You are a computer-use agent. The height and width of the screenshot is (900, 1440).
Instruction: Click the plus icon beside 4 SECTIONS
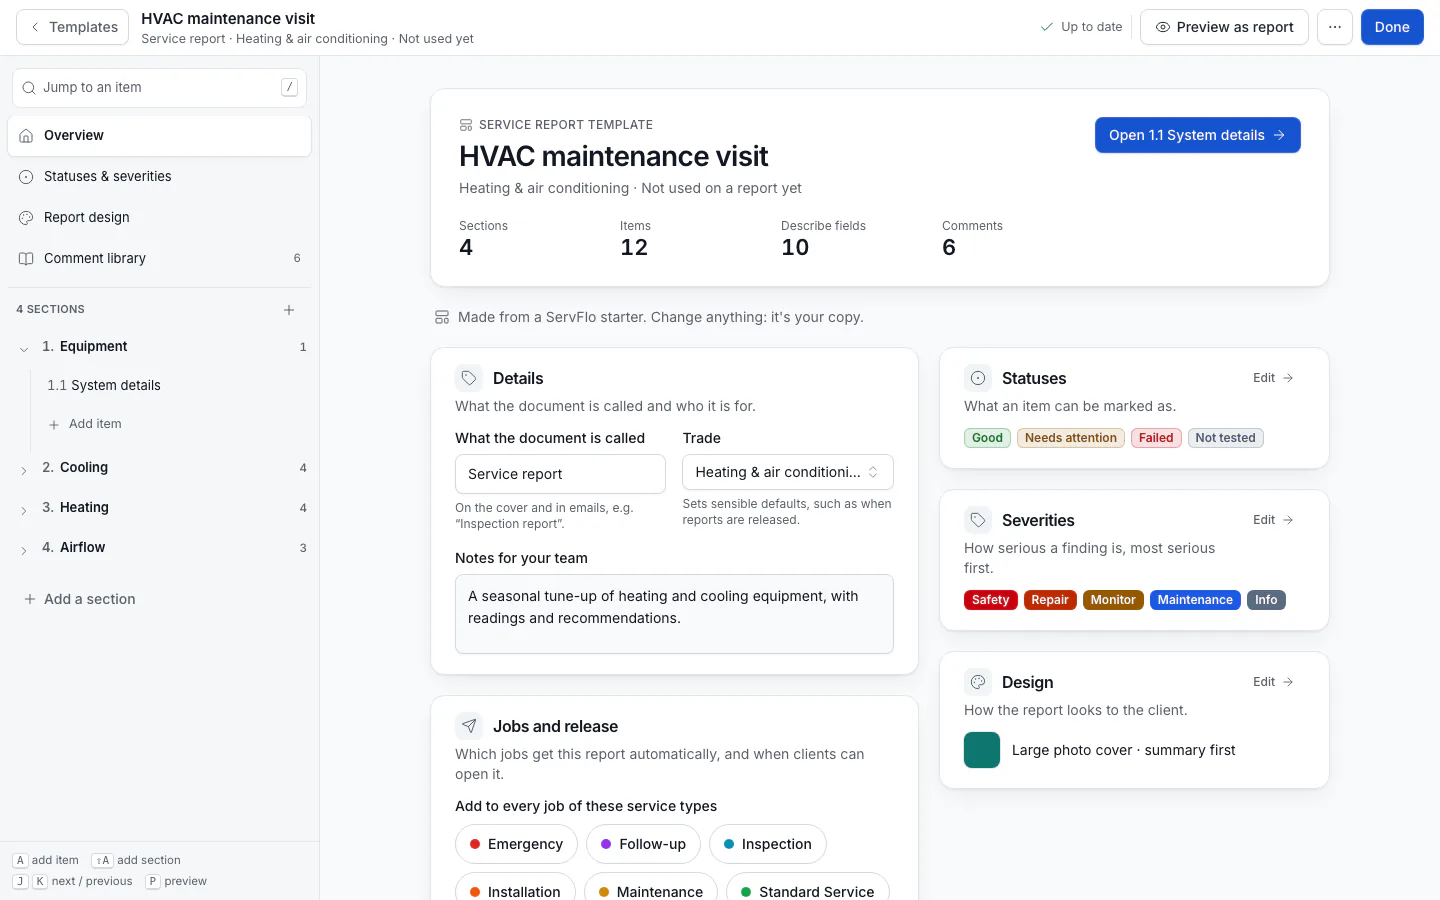(289, 310)
